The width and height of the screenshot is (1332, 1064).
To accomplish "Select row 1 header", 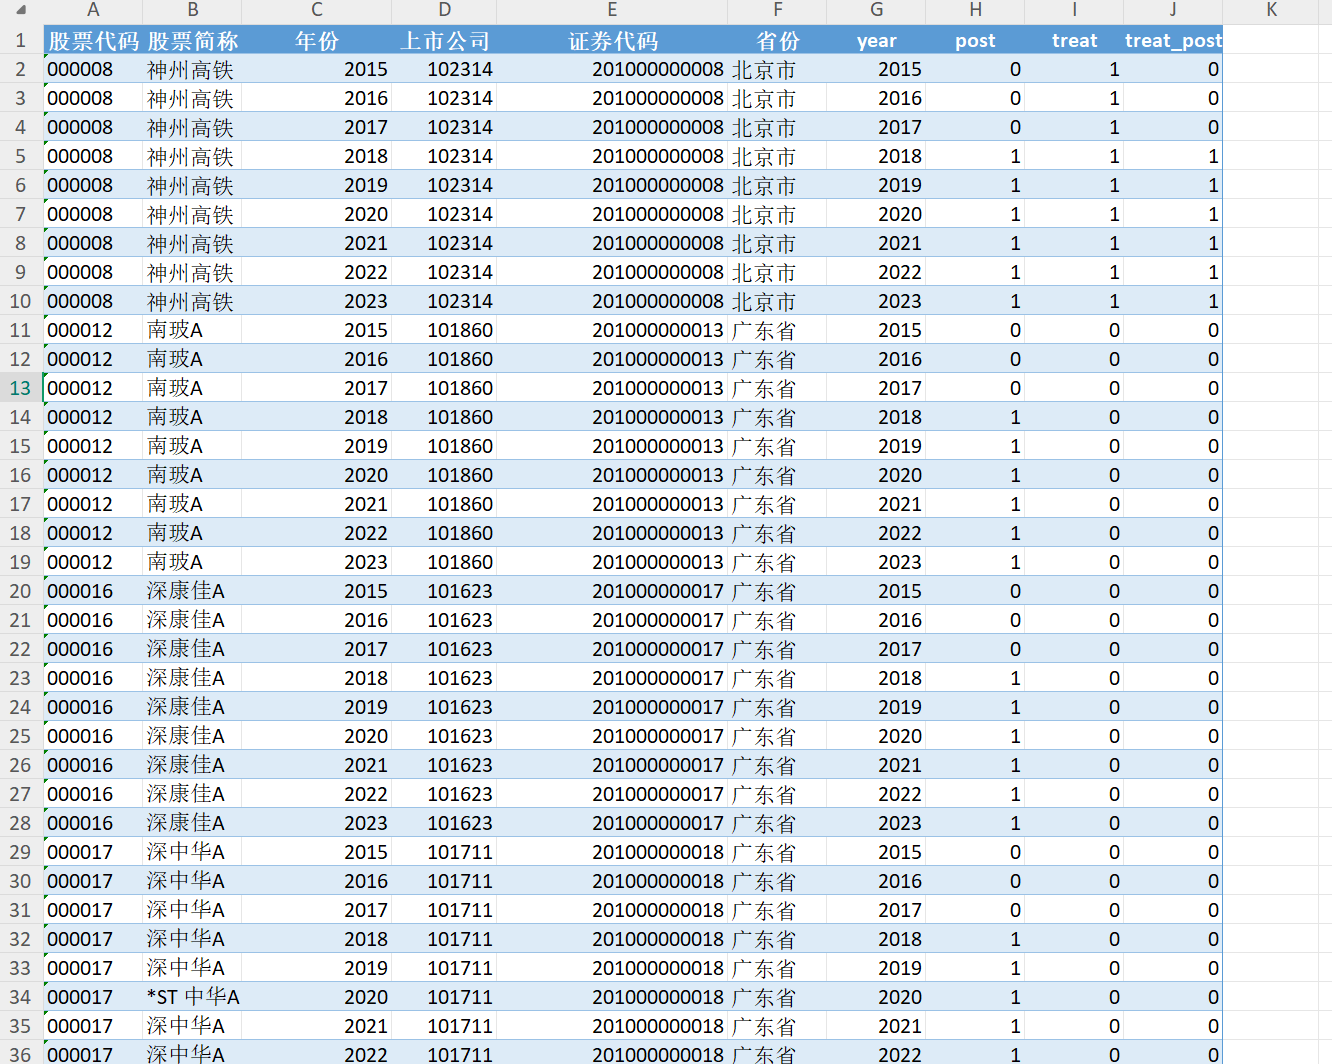I will (21, 41).
